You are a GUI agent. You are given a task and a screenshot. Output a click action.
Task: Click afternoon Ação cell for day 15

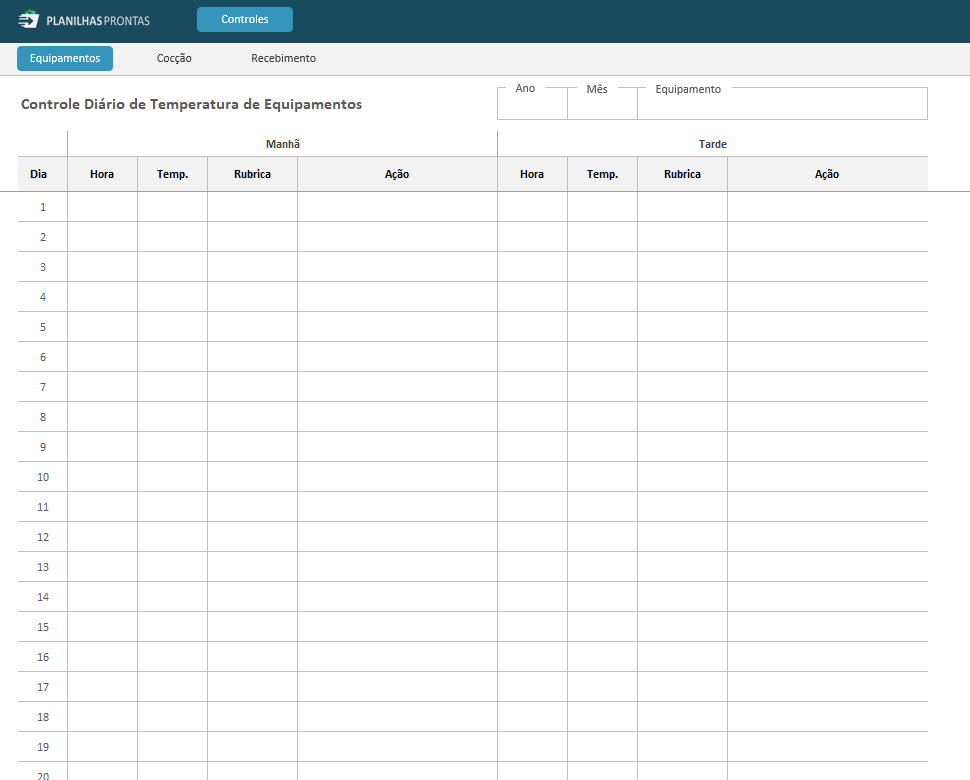click(x=827, y=627)
